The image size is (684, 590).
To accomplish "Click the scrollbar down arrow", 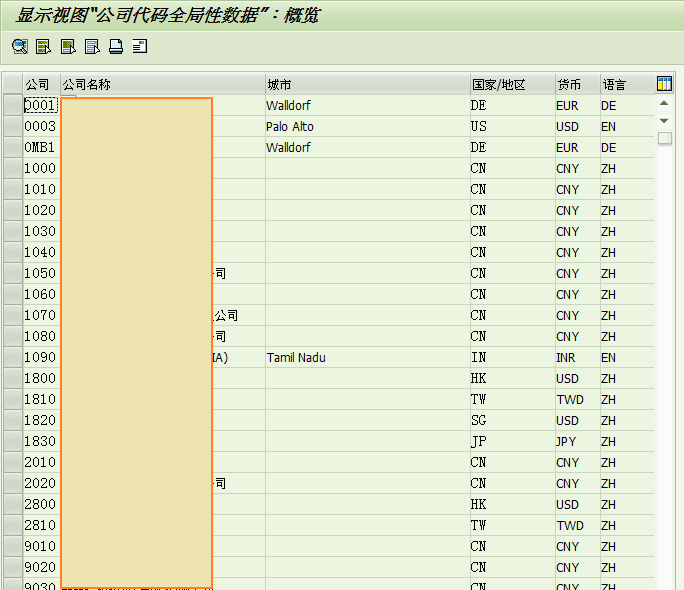I will coord(664,121).
